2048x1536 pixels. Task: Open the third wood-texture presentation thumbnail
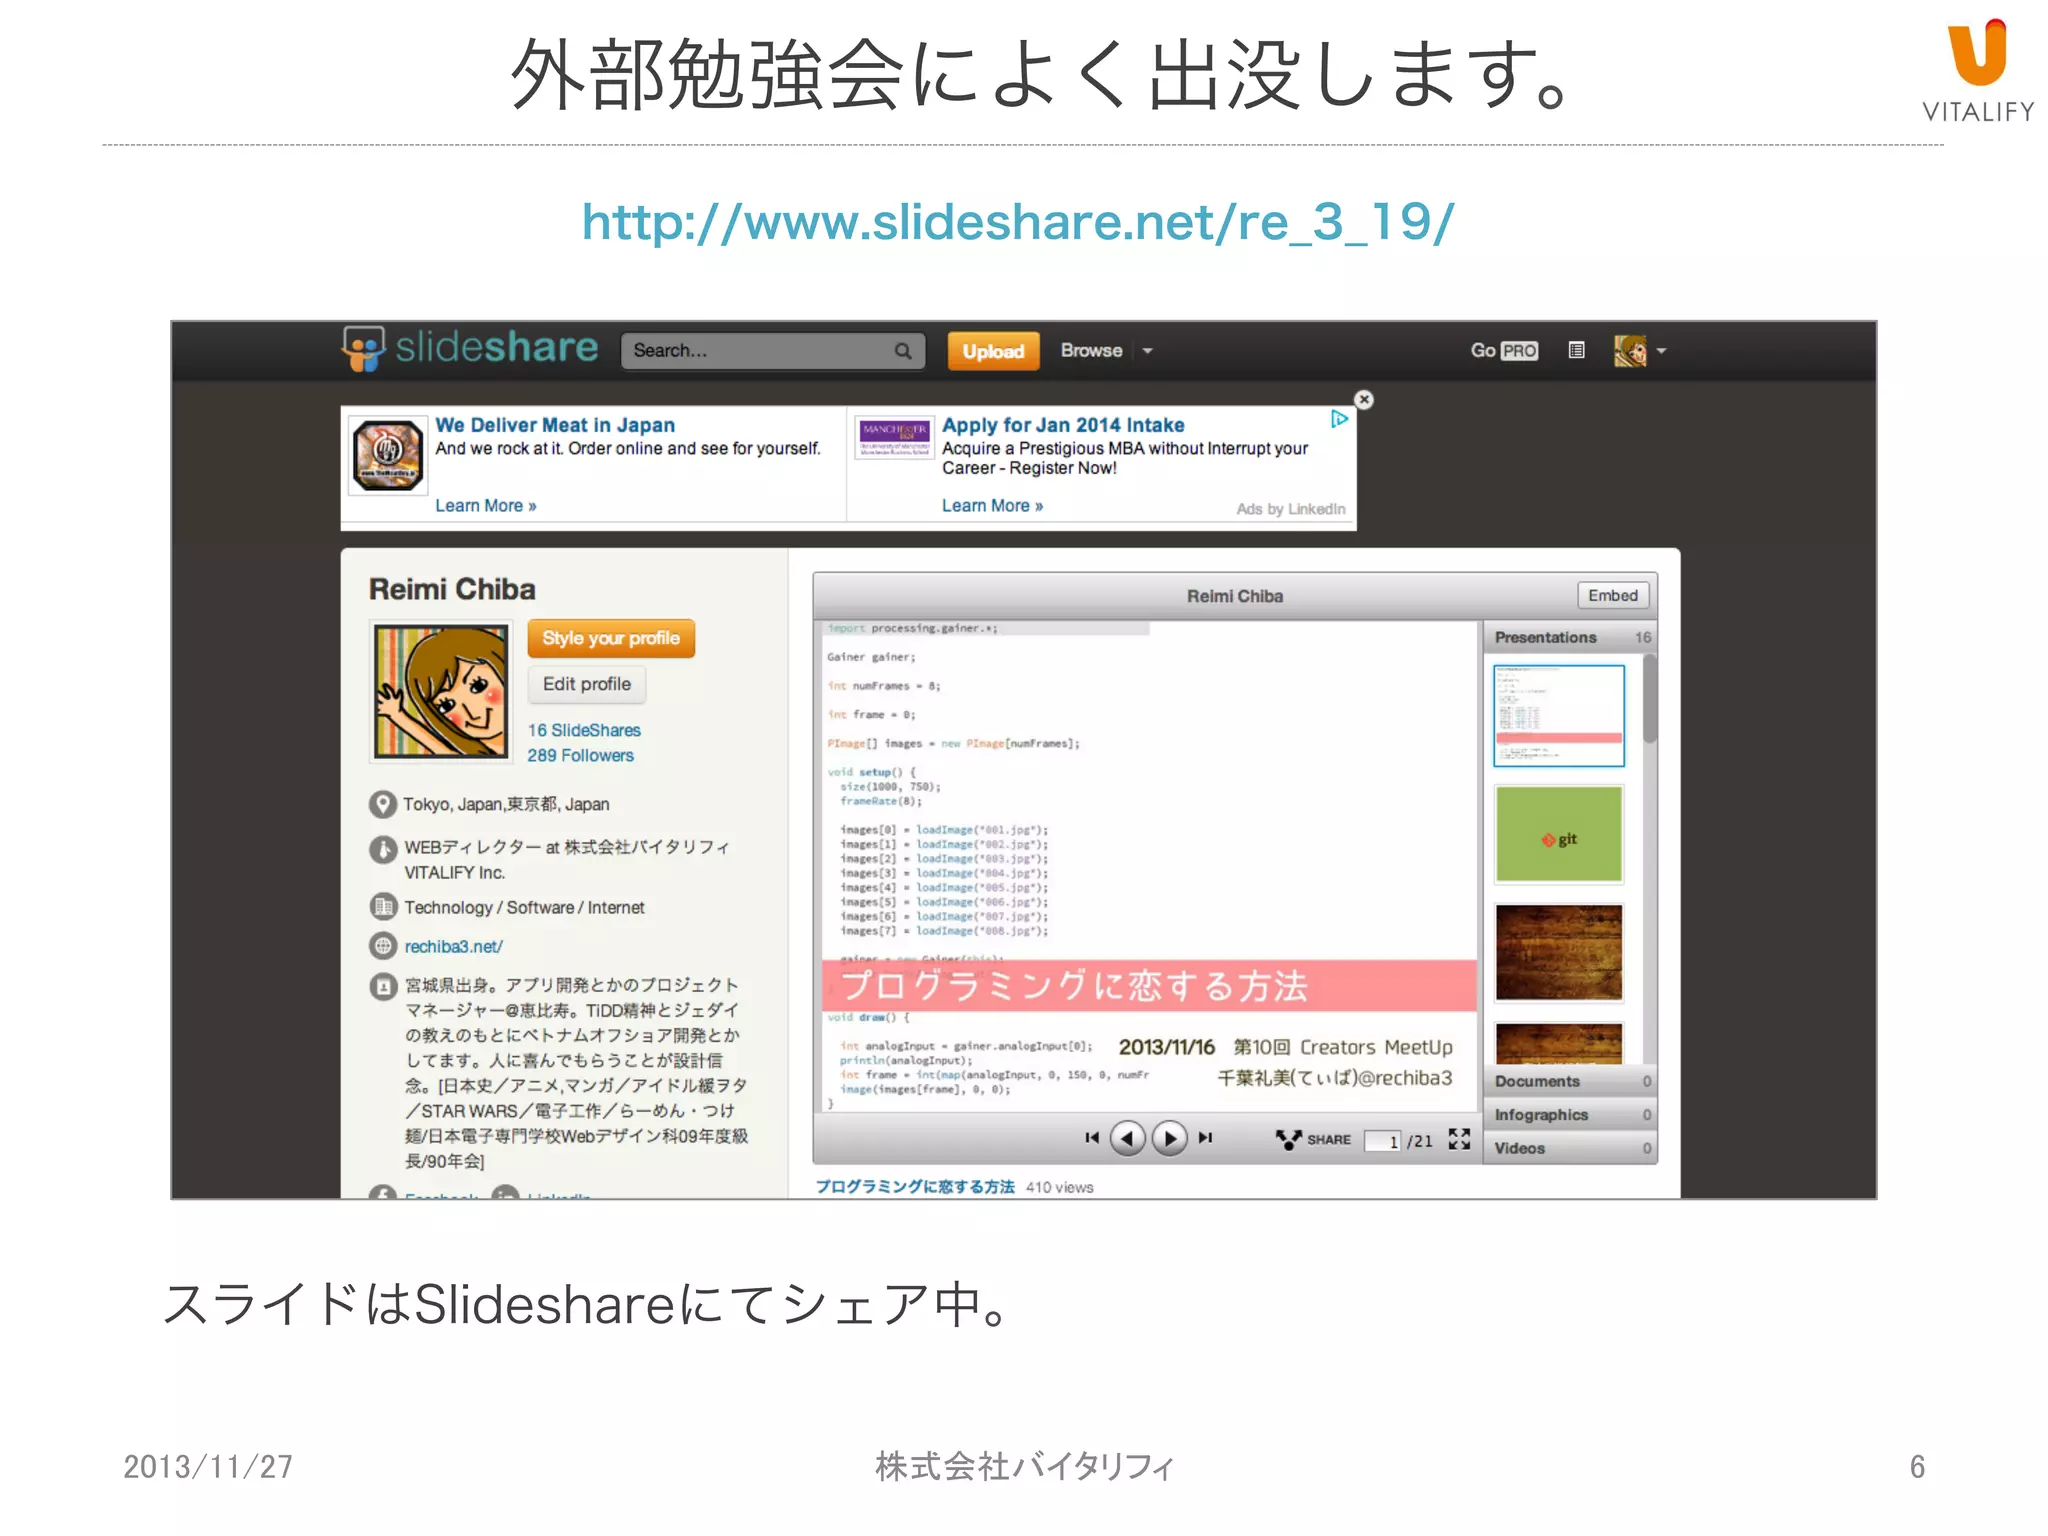1559,952
